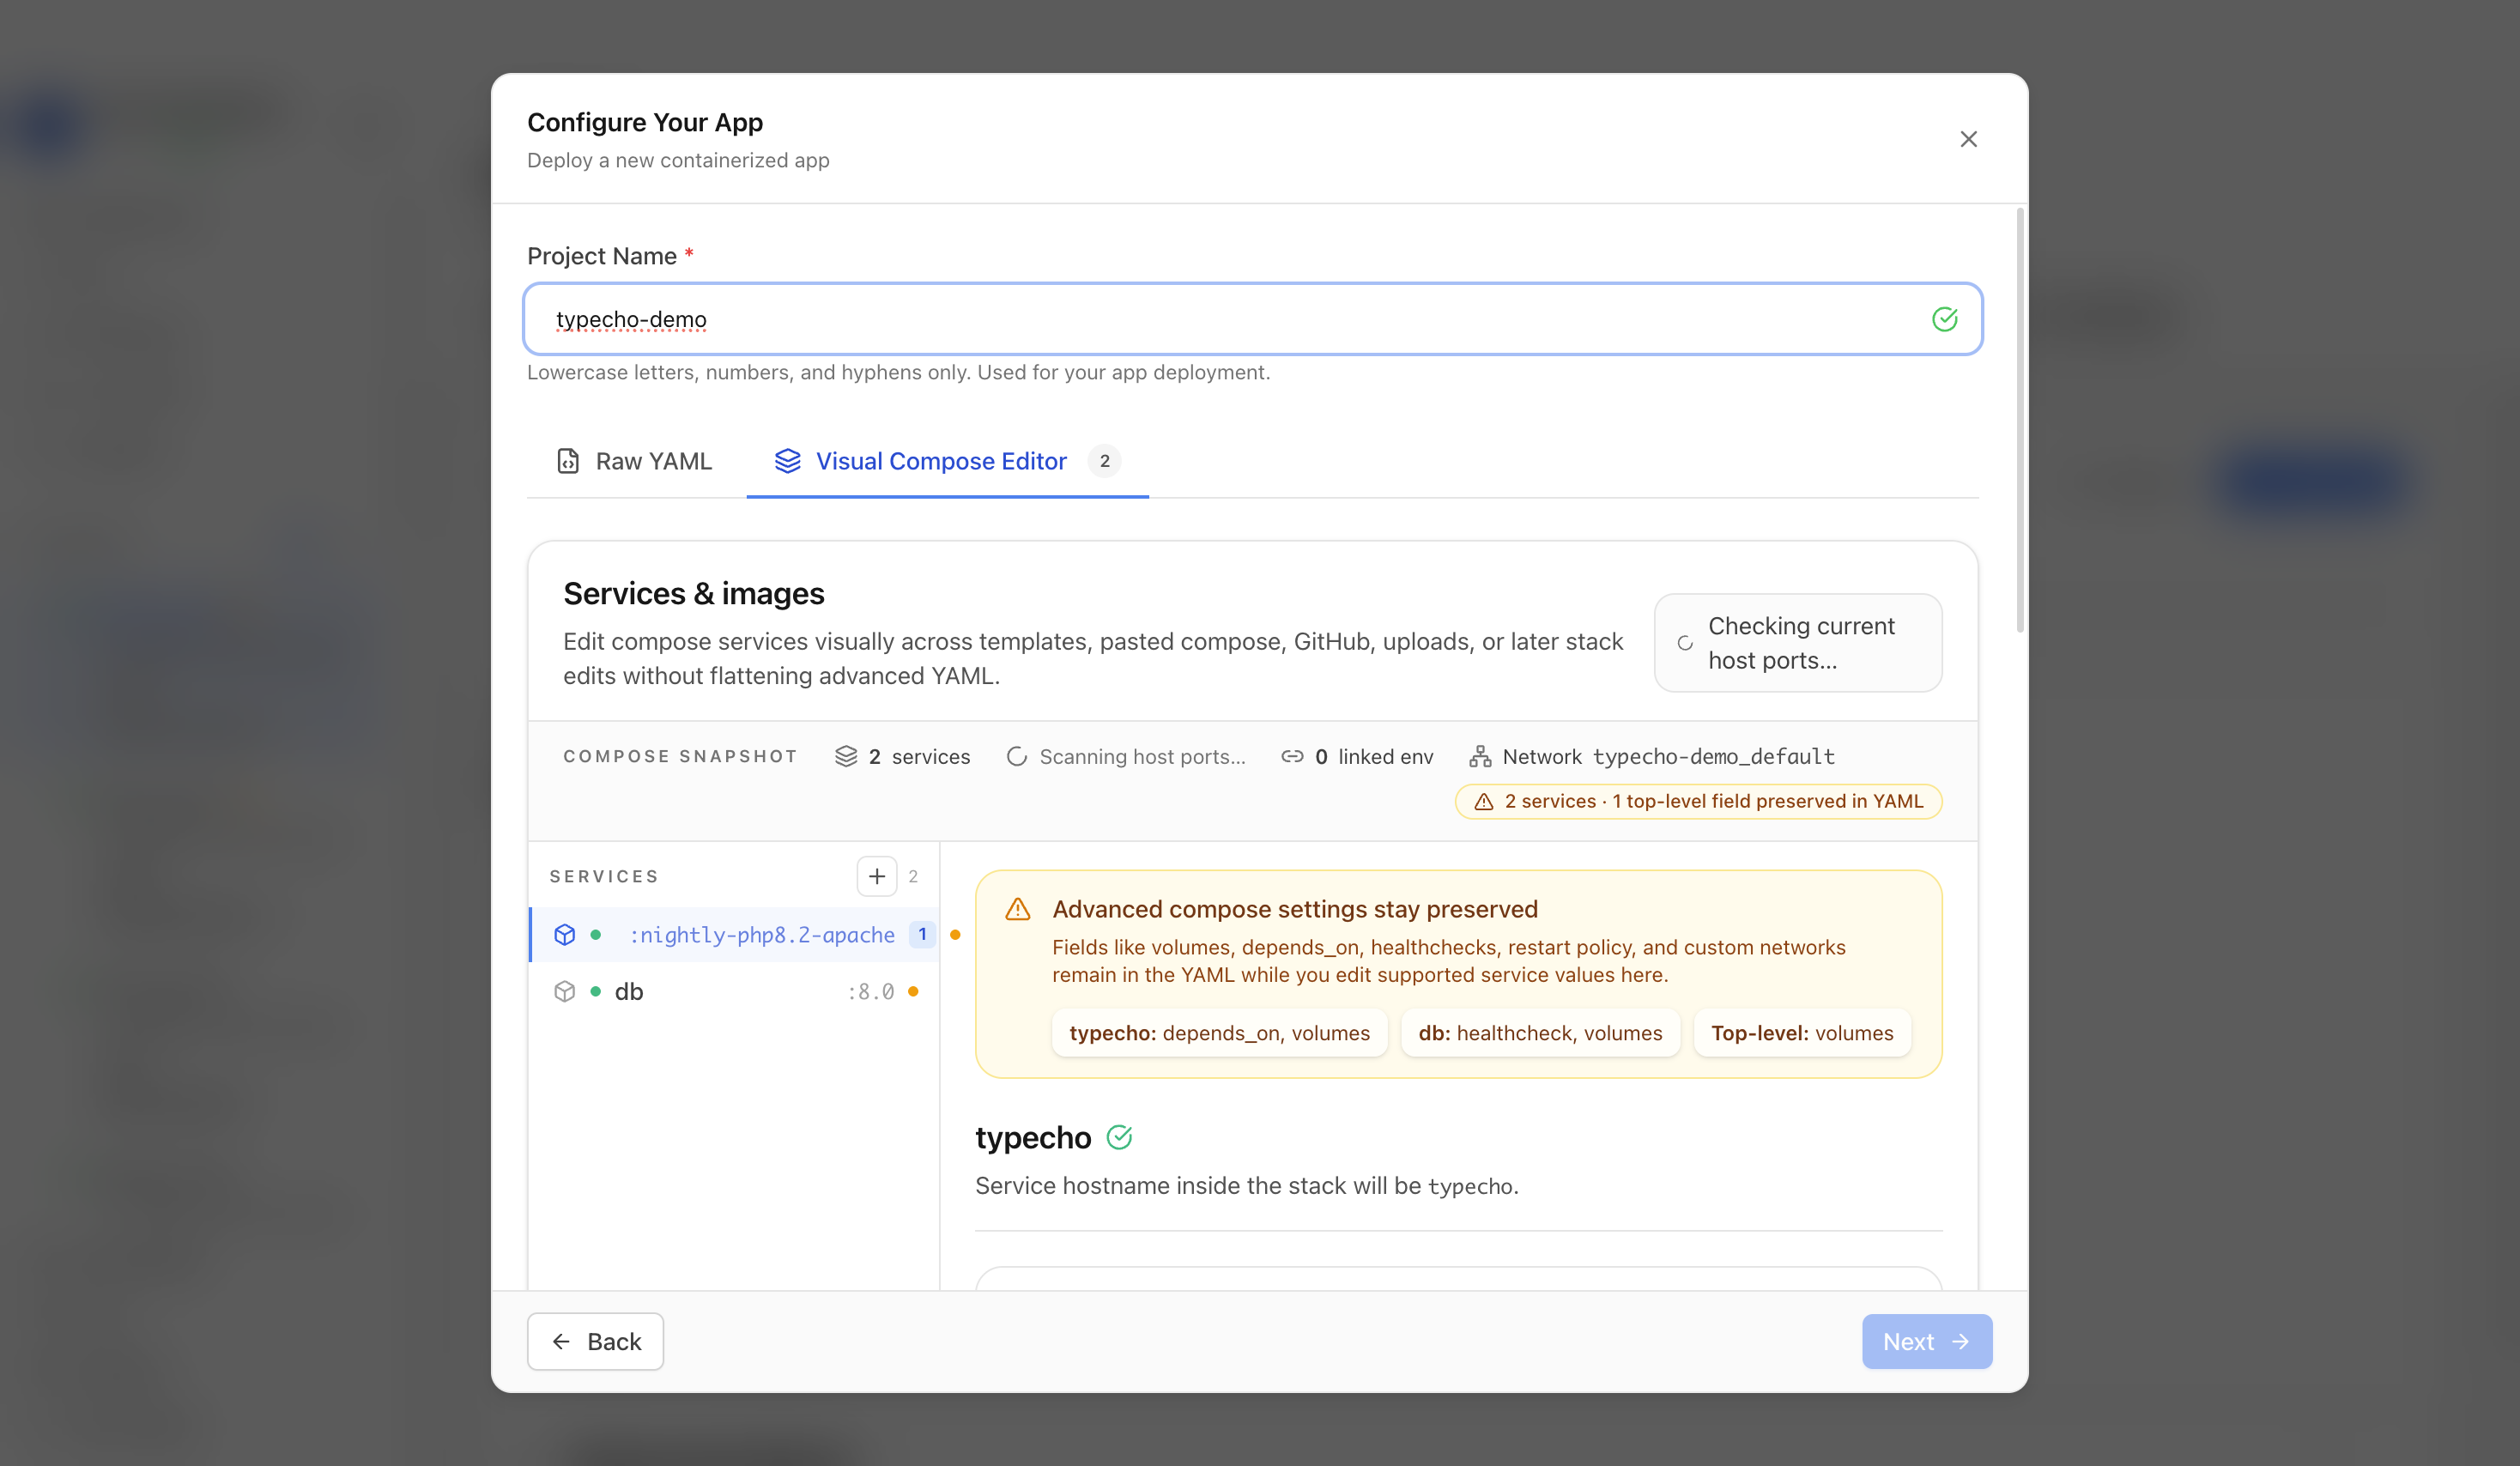Click the 'Services & images' heading
The image size is (2520, 1466).
click(694, 593)
